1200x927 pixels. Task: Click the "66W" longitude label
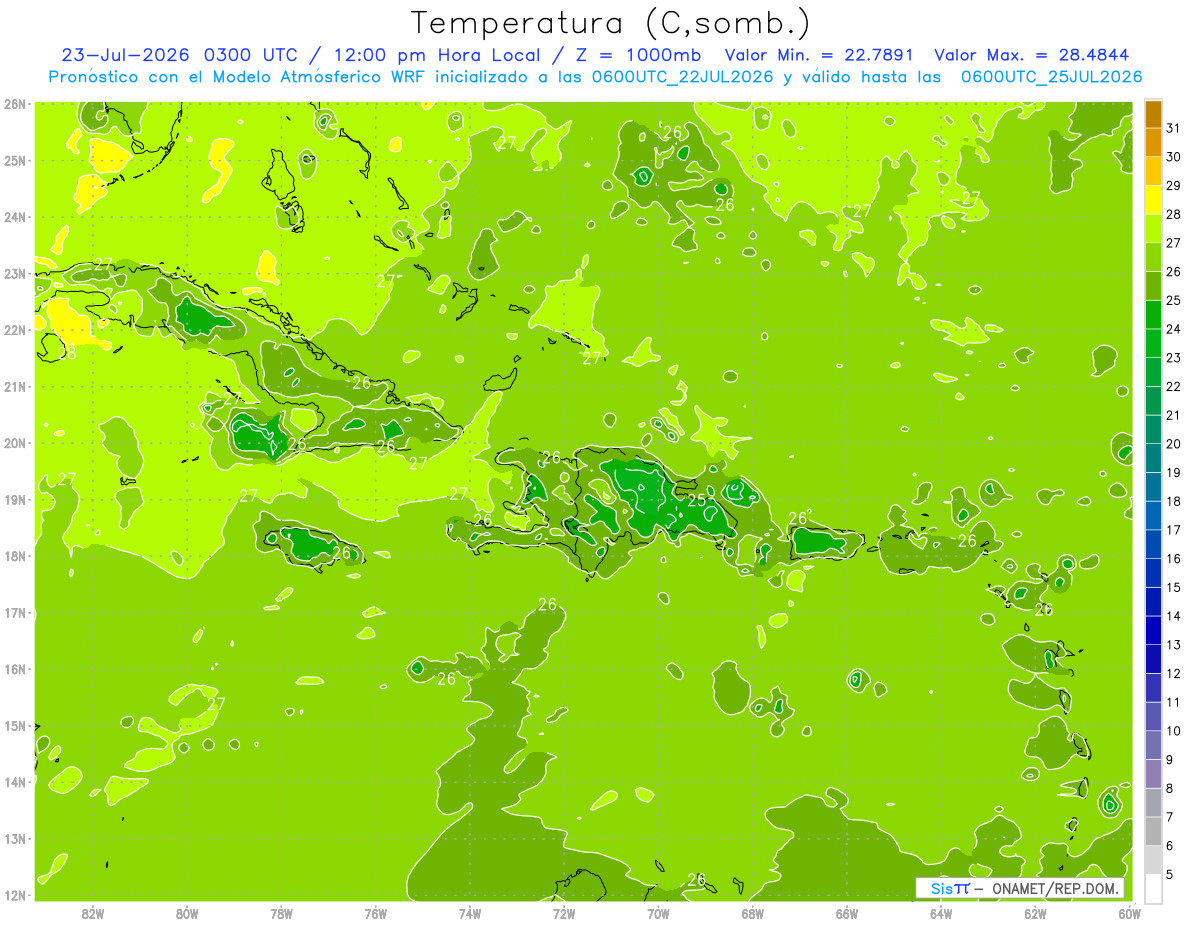(847, 913)
